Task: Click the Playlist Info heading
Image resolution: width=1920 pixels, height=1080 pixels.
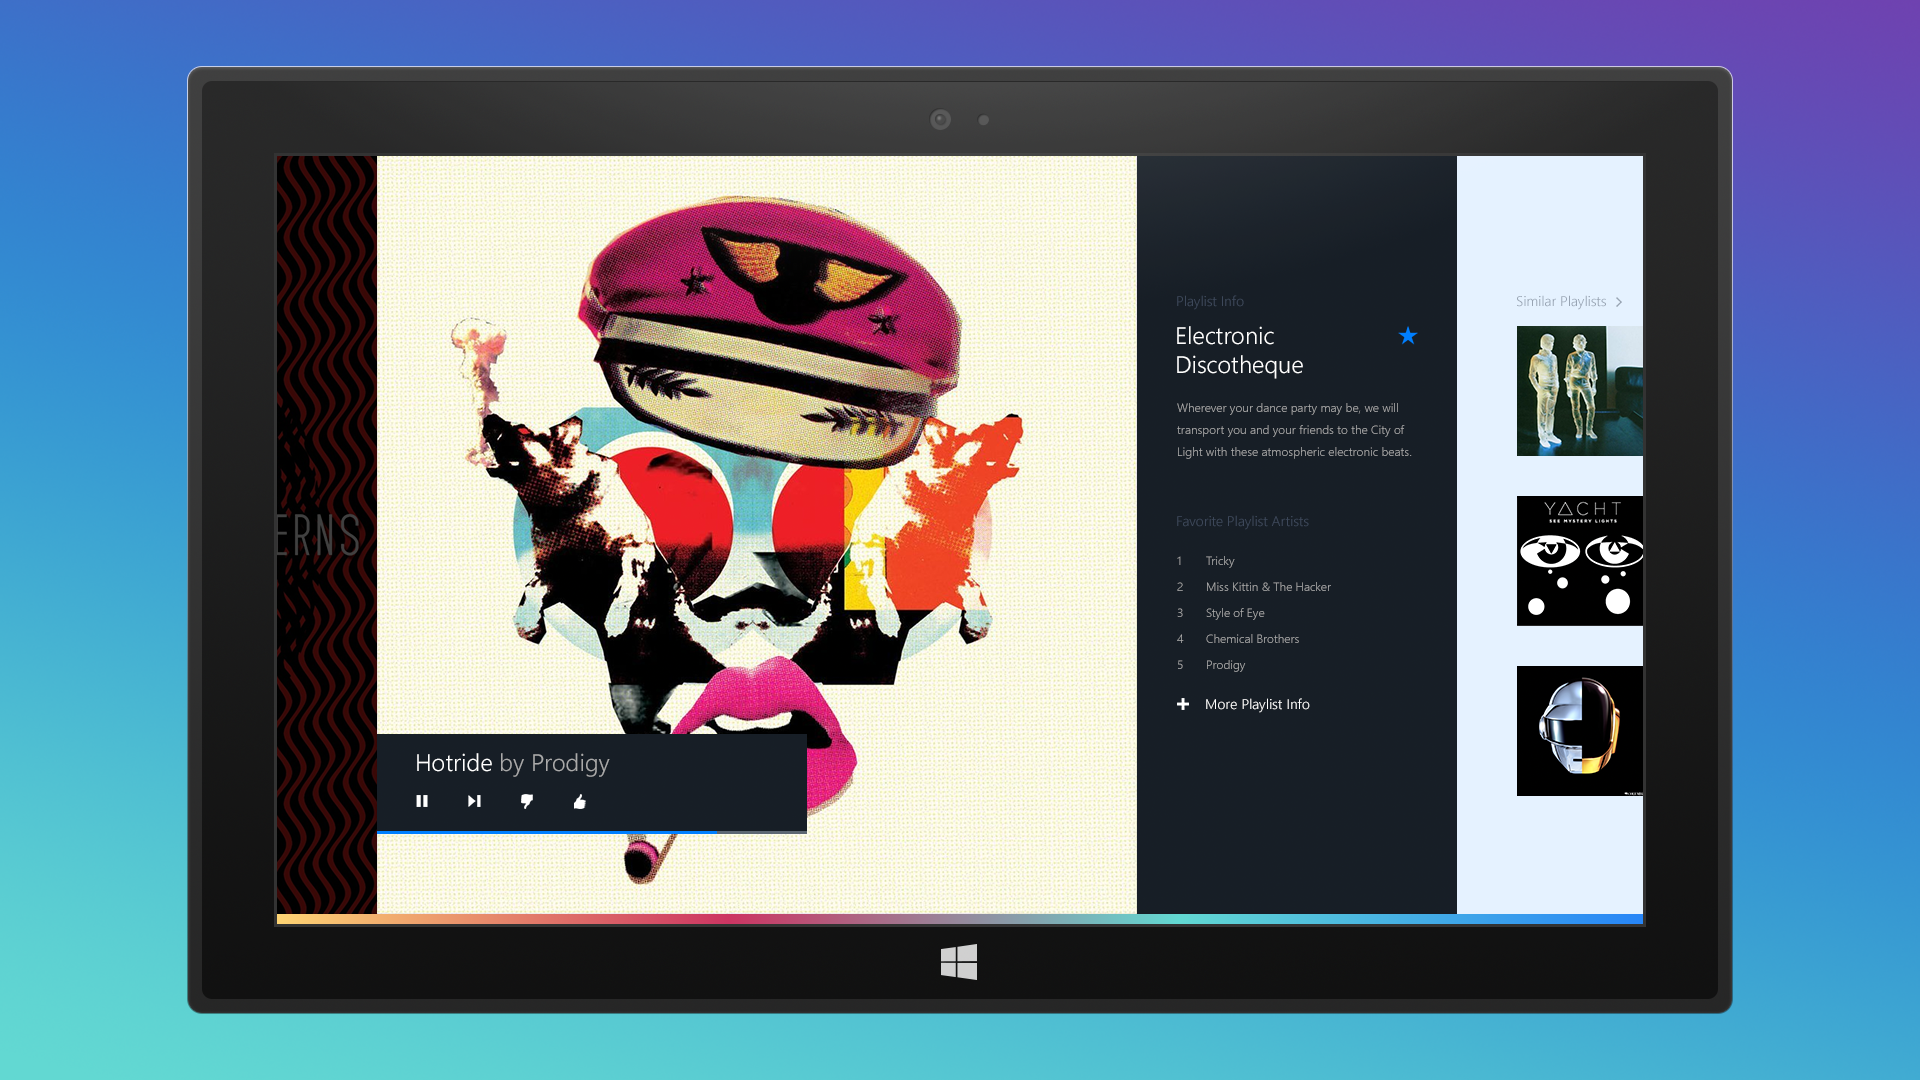Action: 1210,301
